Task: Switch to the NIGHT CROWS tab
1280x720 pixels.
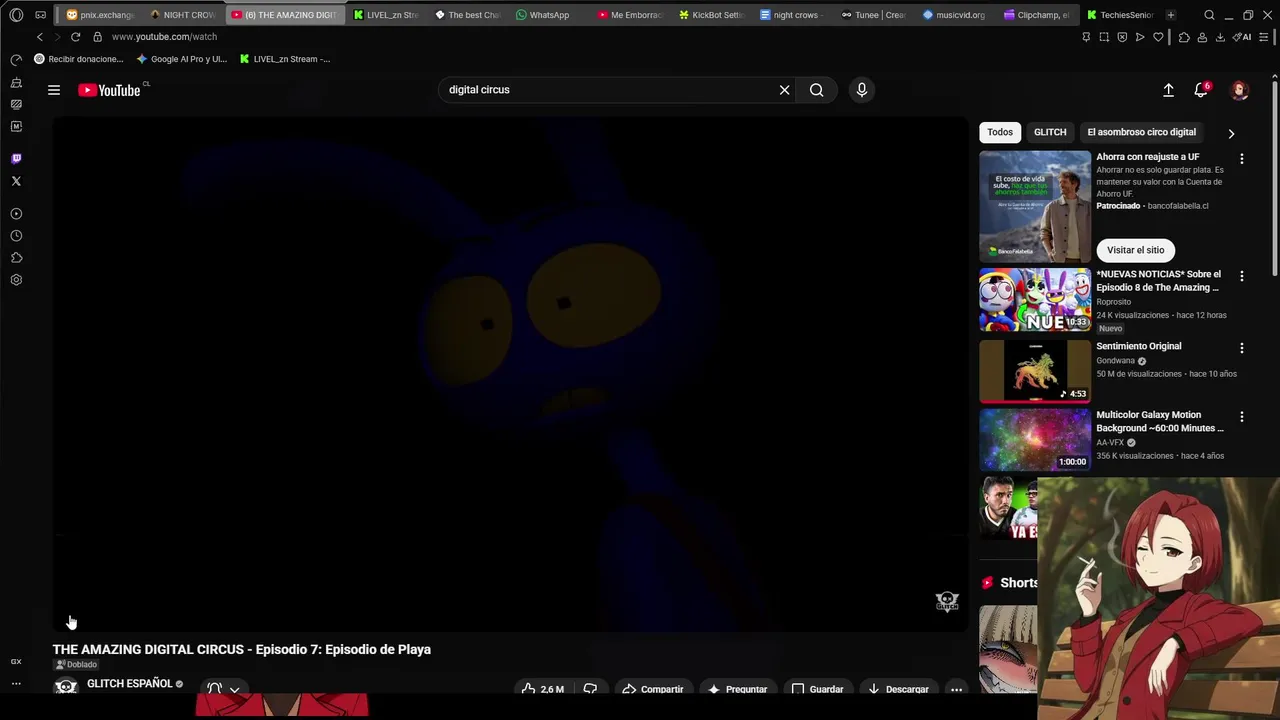Action: coord(184,15)
